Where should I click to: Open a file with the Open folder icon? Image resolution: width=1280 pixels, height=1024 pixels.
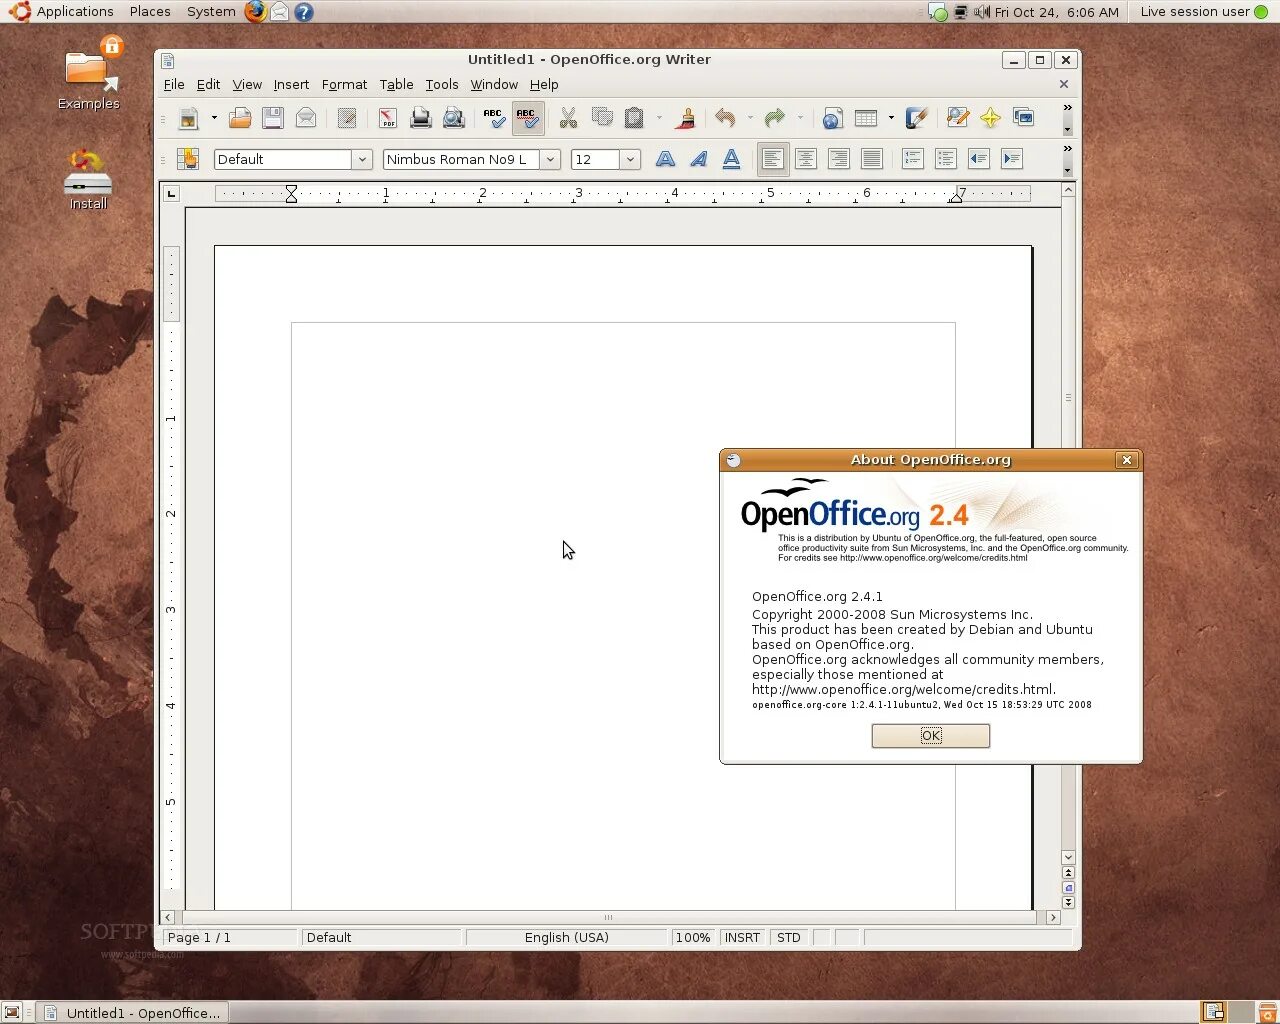tap(240, 118)
